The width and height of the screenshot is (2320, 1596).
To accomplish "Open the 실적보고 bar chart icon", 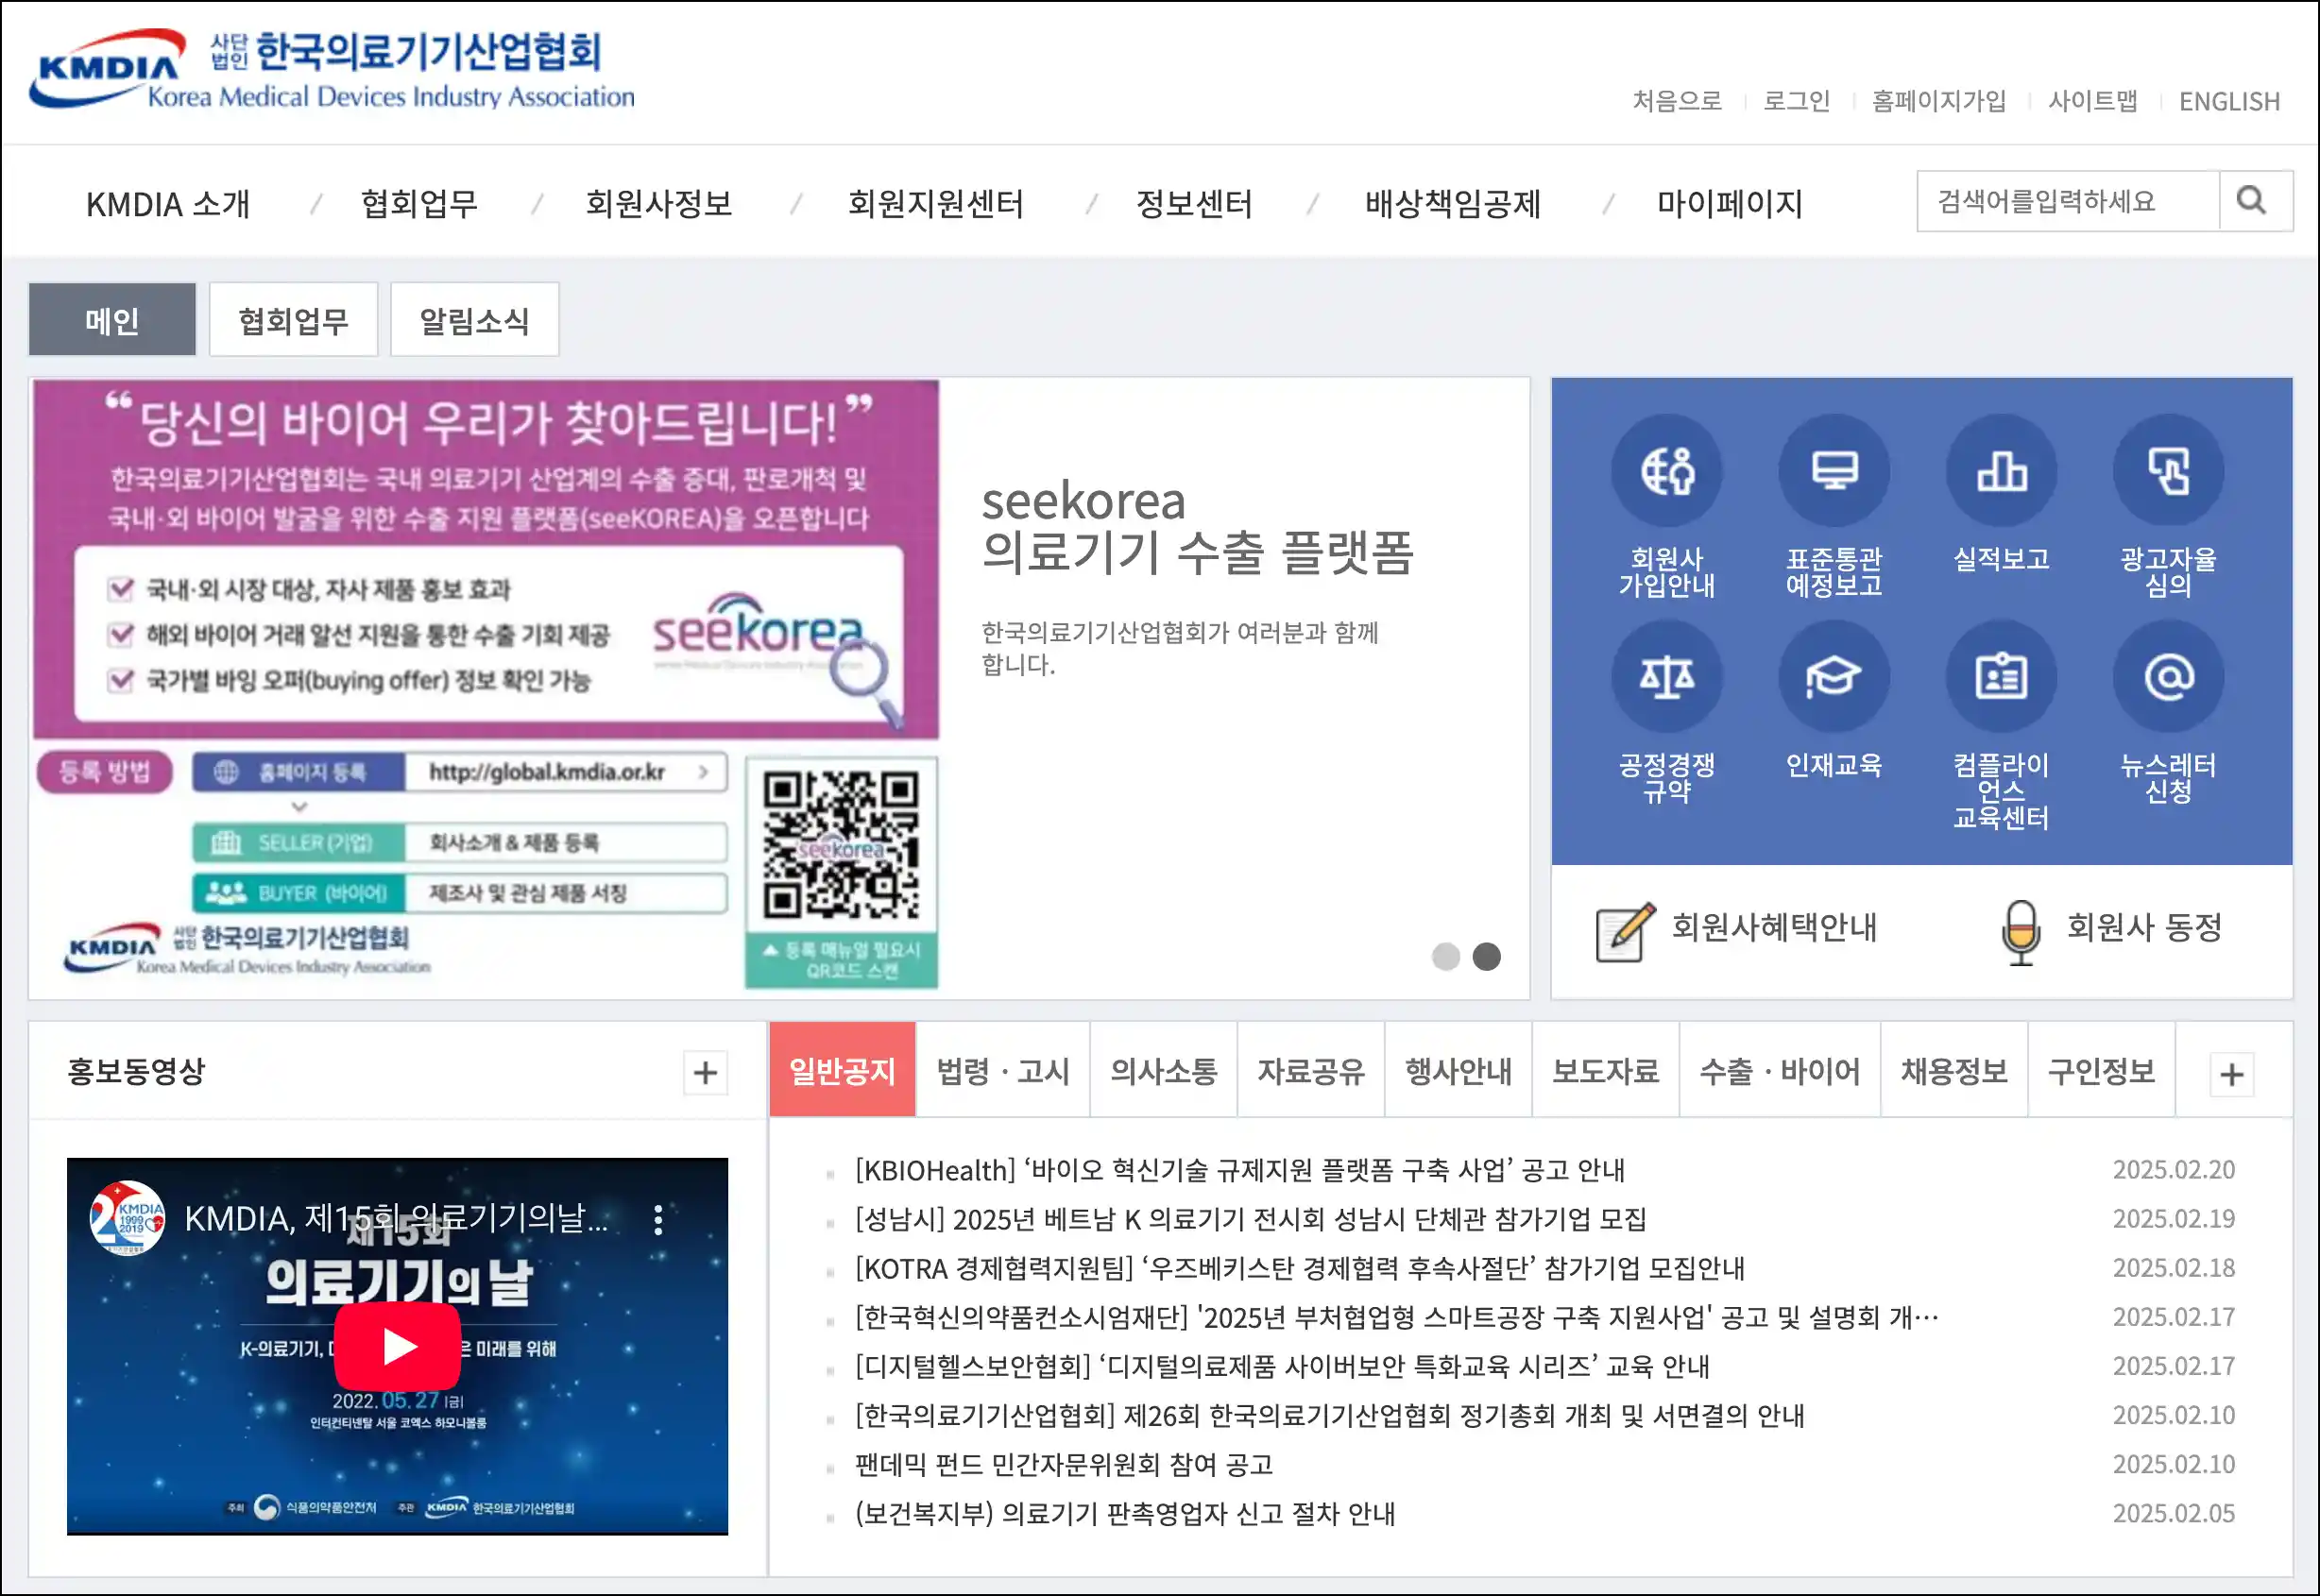I will tap(2001, 470).
